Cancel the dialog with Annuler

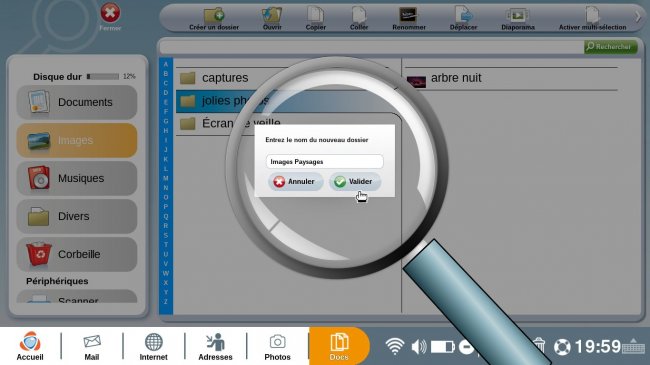295,182
